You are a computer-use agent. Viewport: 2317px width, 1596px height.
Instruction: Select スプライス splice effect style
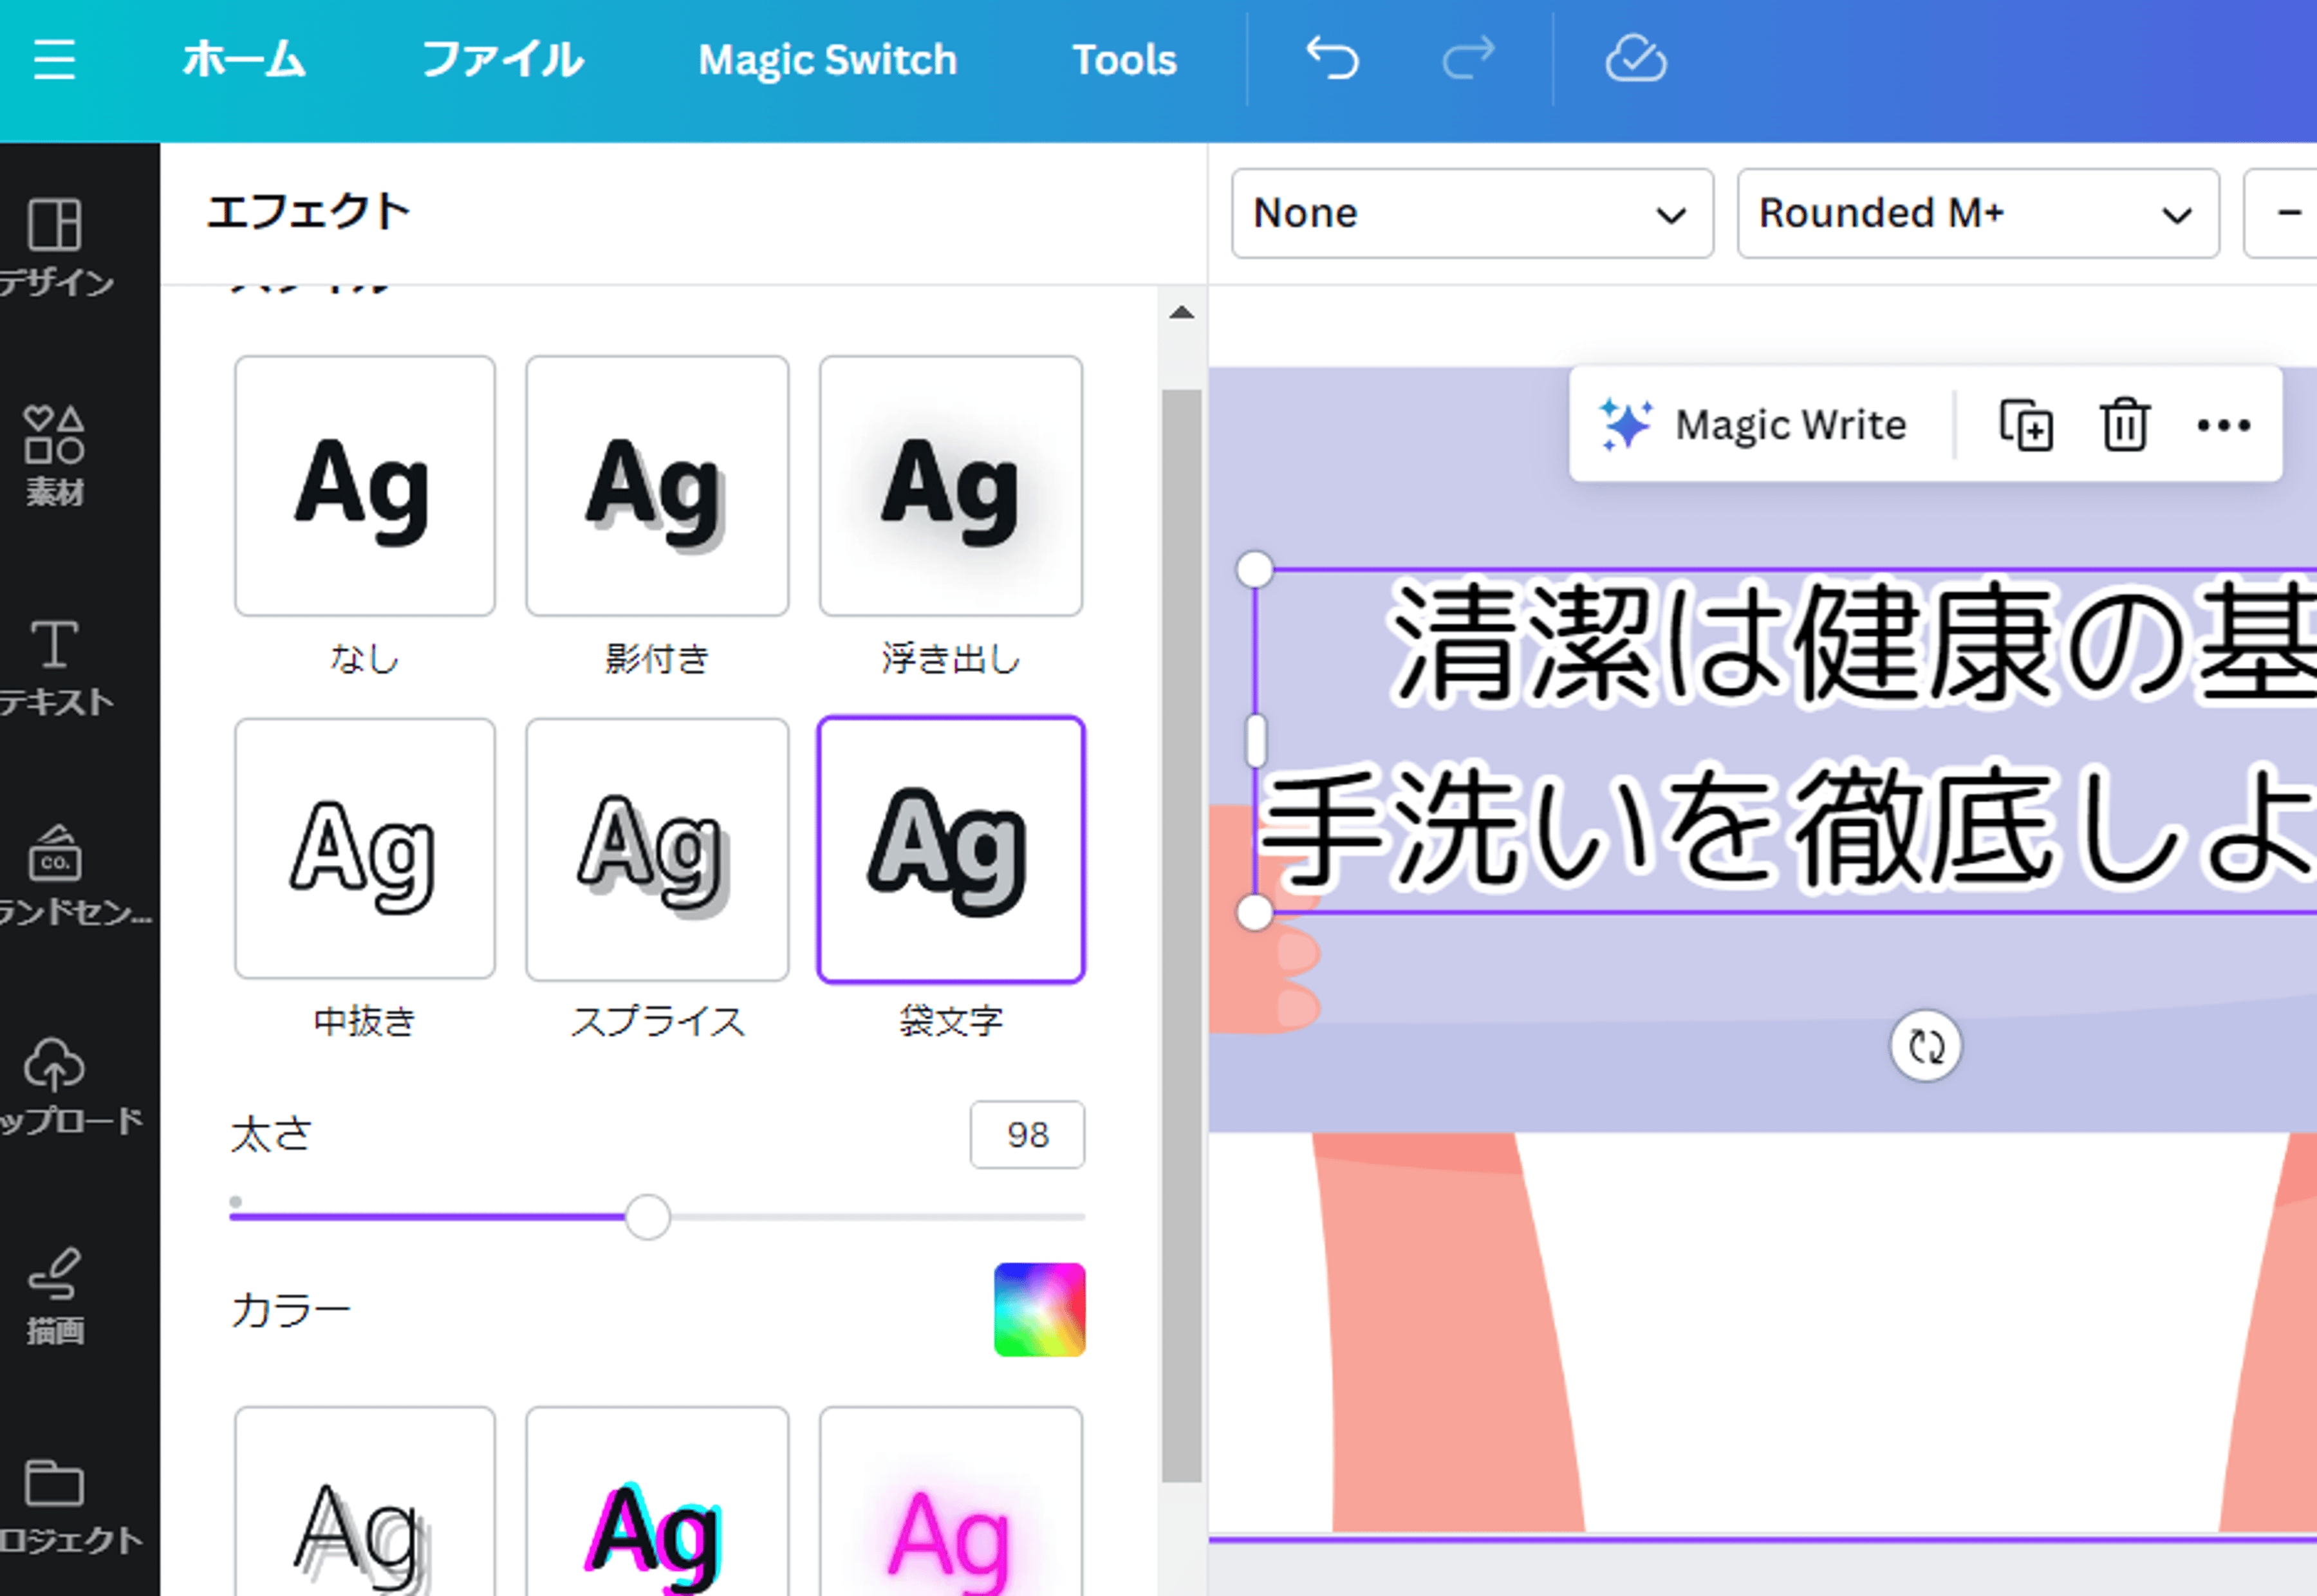(657, 848)
